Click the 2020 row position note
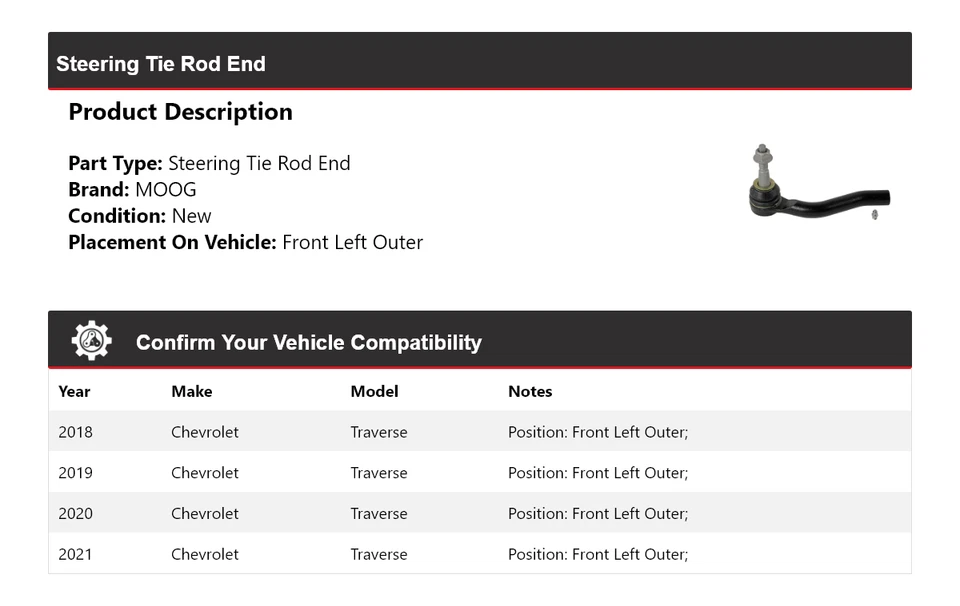 click(x=597, y=514)
